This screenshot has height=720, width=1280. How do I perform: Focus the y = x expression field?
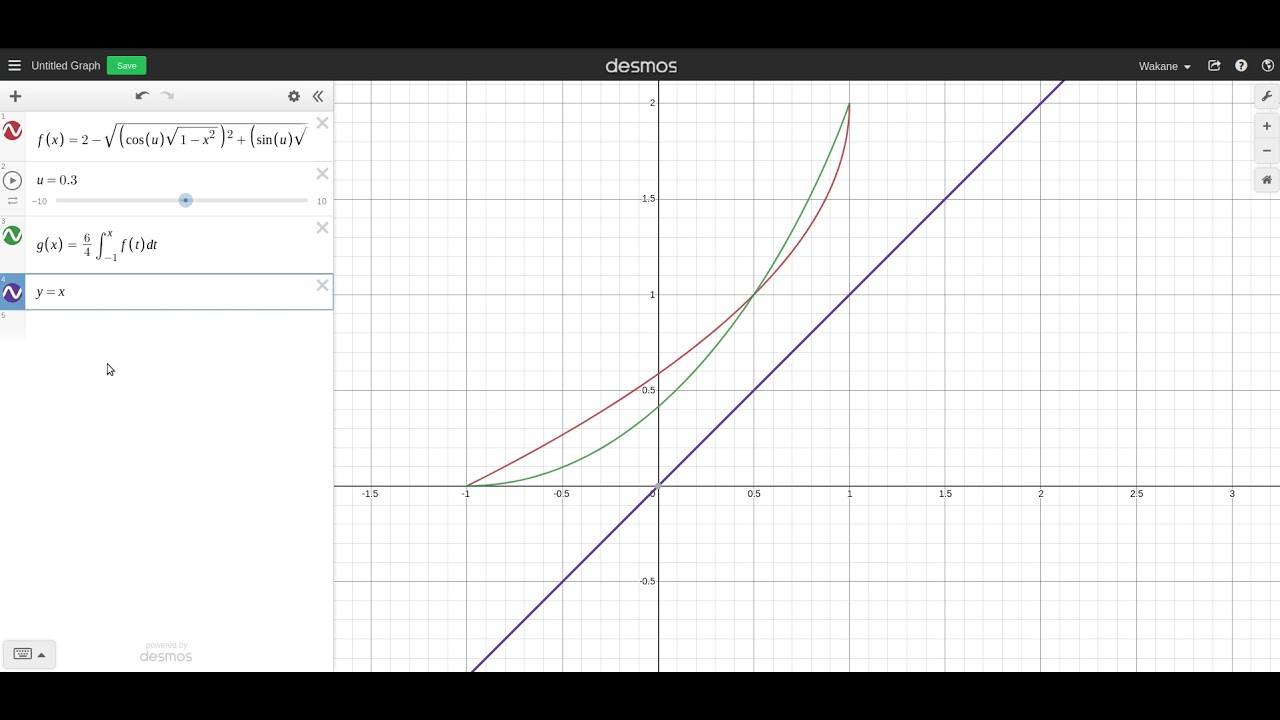point(170,292)
